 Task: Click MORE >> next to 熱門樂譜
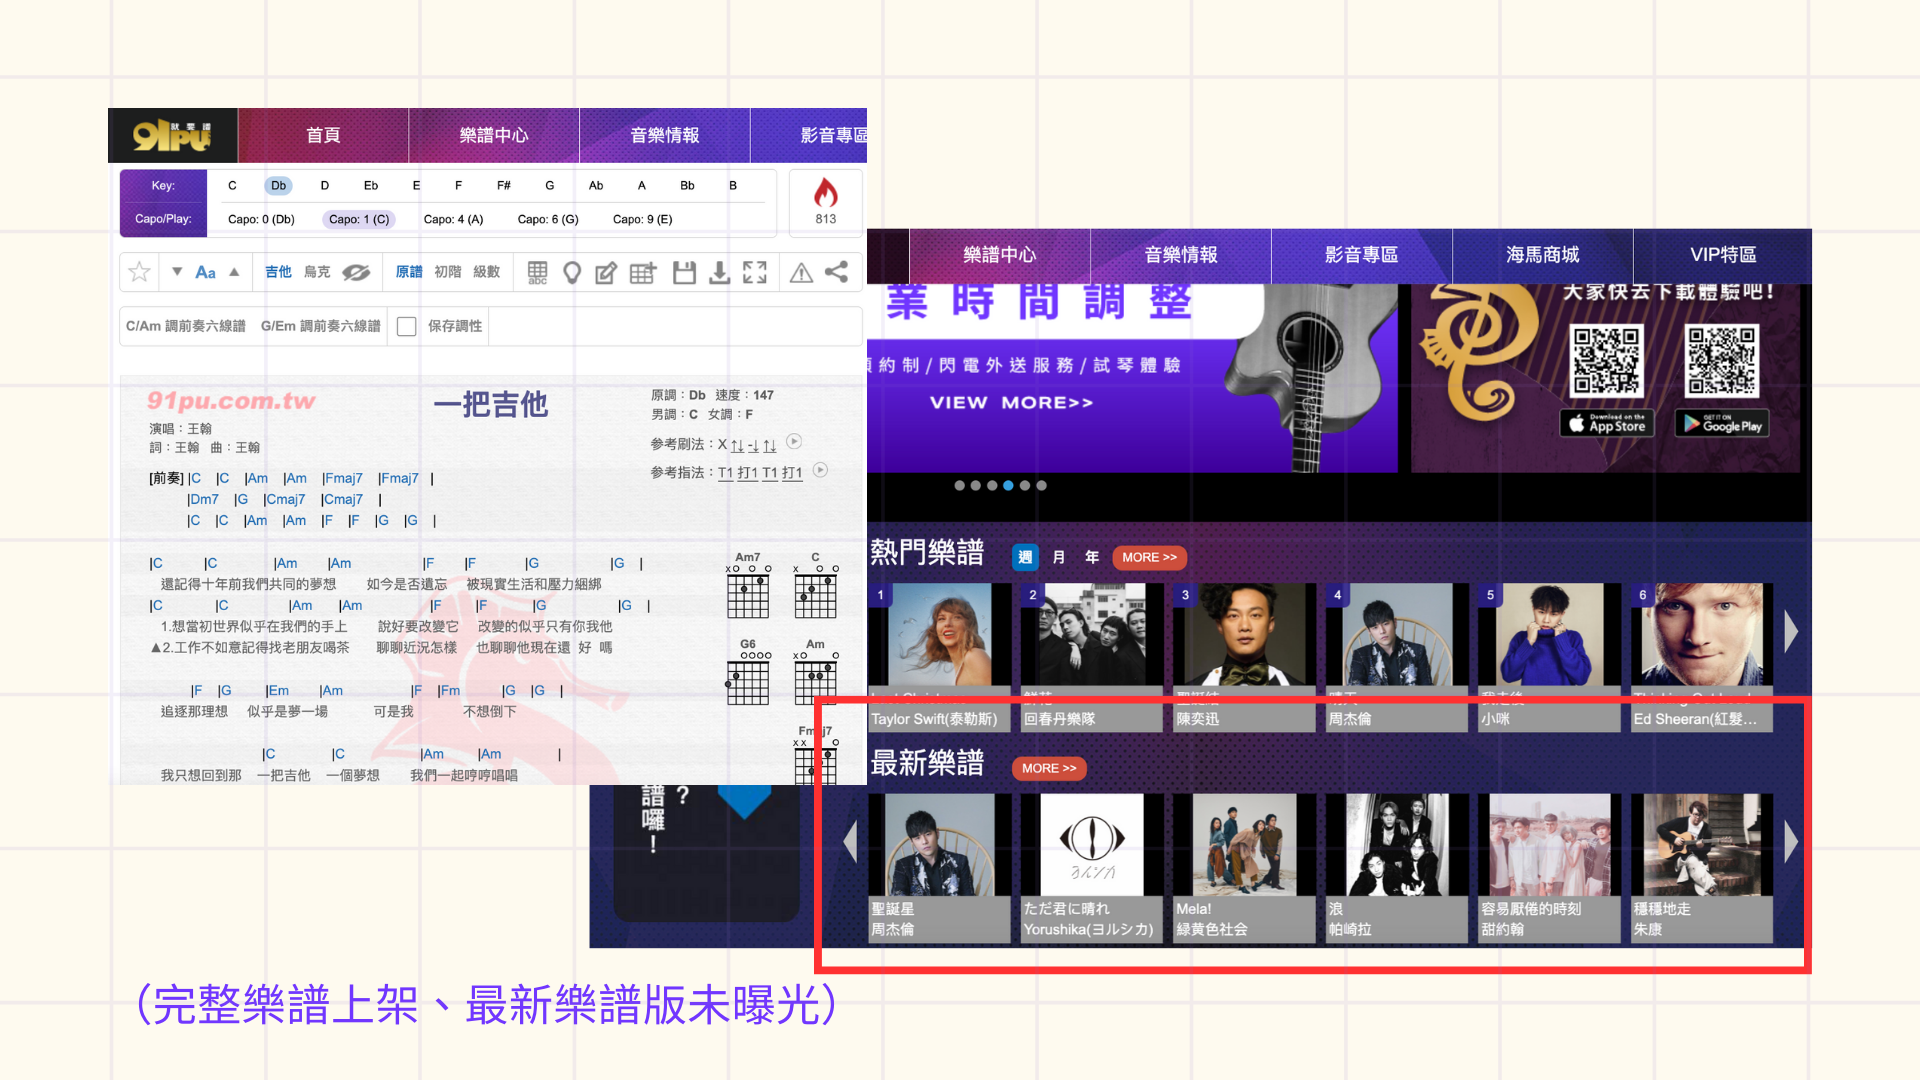1149,557
